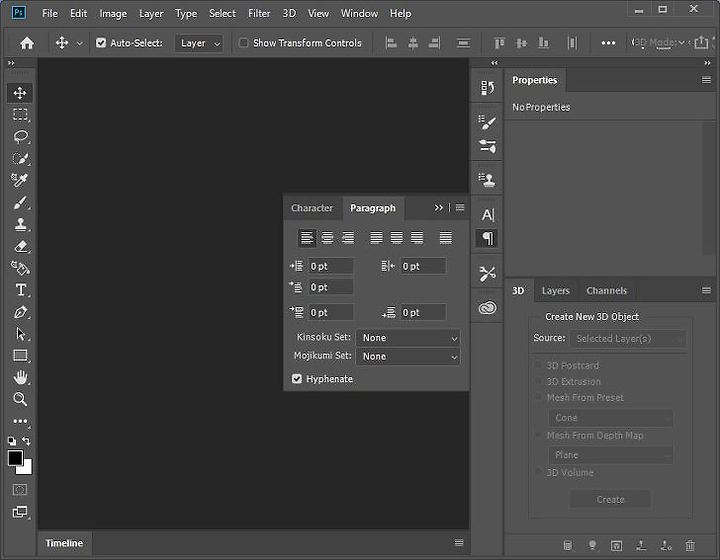Screen dimensions: 720x560
Task: Click the Paragraph panel icon in dock
Action: tap(487, 238)
